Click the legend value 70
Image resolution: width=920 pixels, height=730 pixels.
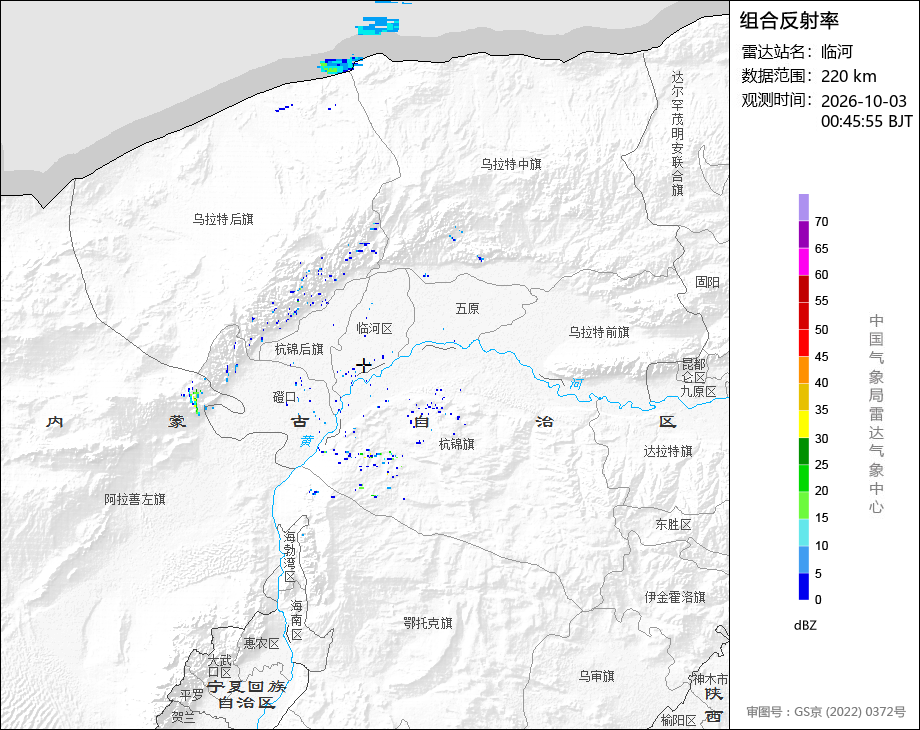(x=821, y=222)
